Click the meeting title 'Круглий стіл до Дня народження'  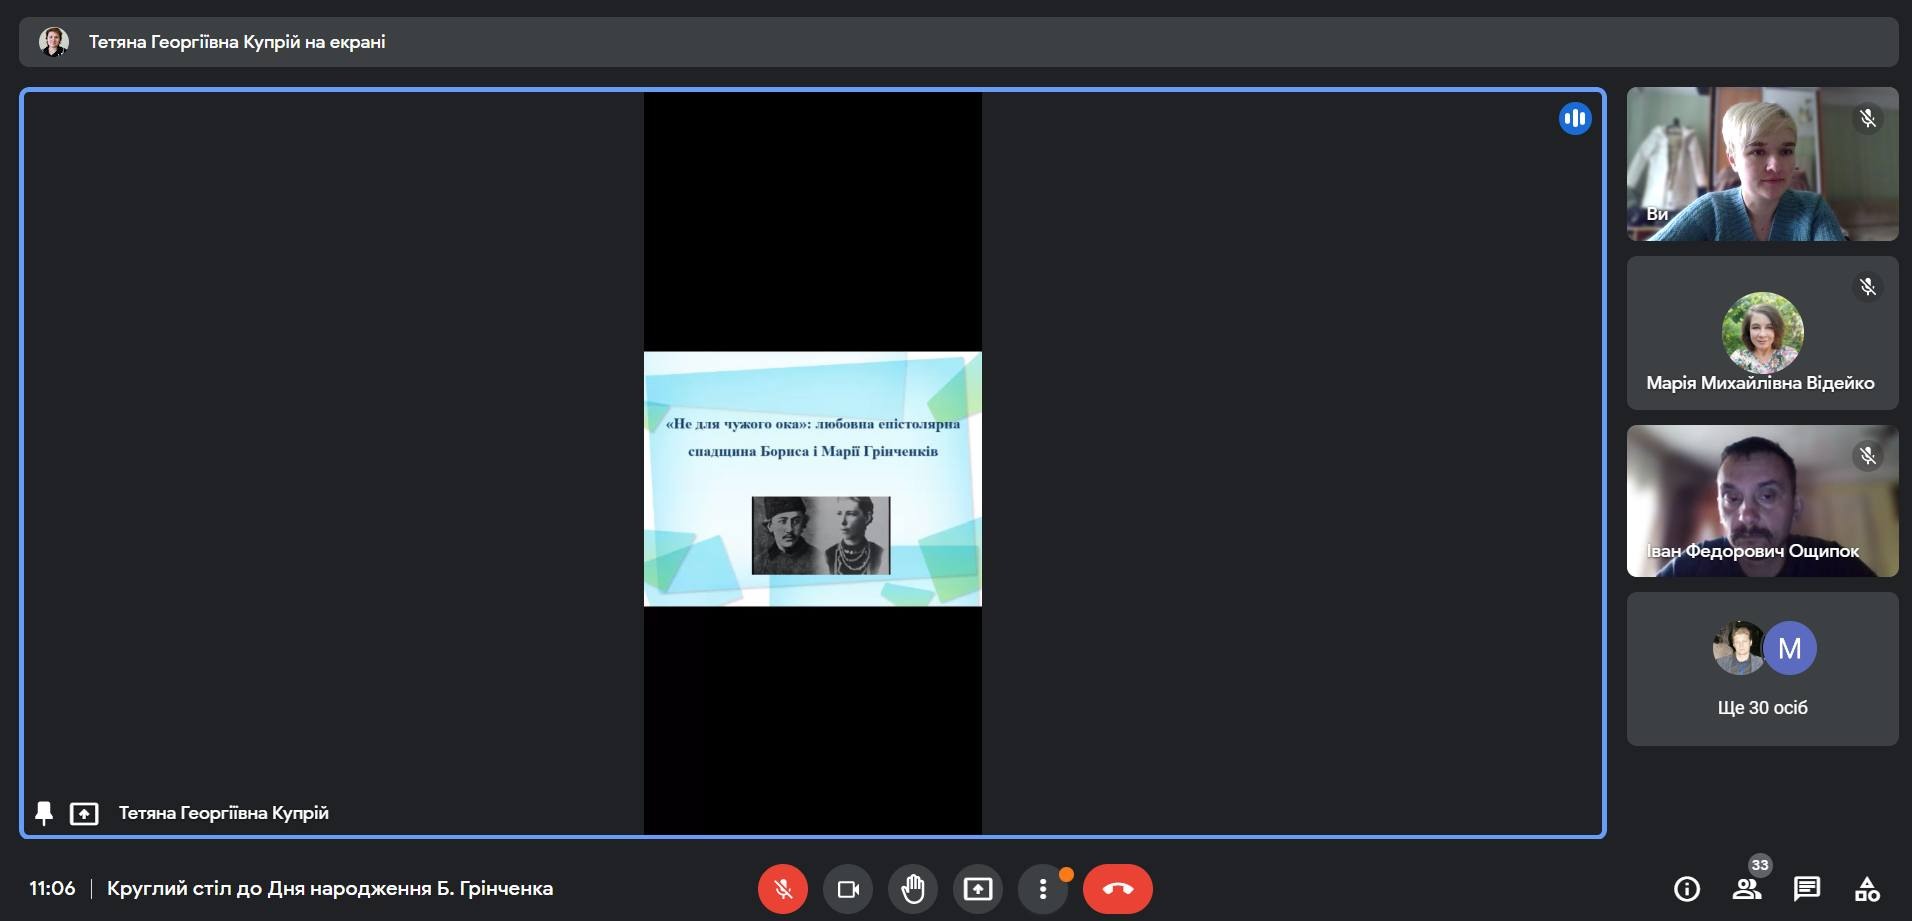pos(330,889)
